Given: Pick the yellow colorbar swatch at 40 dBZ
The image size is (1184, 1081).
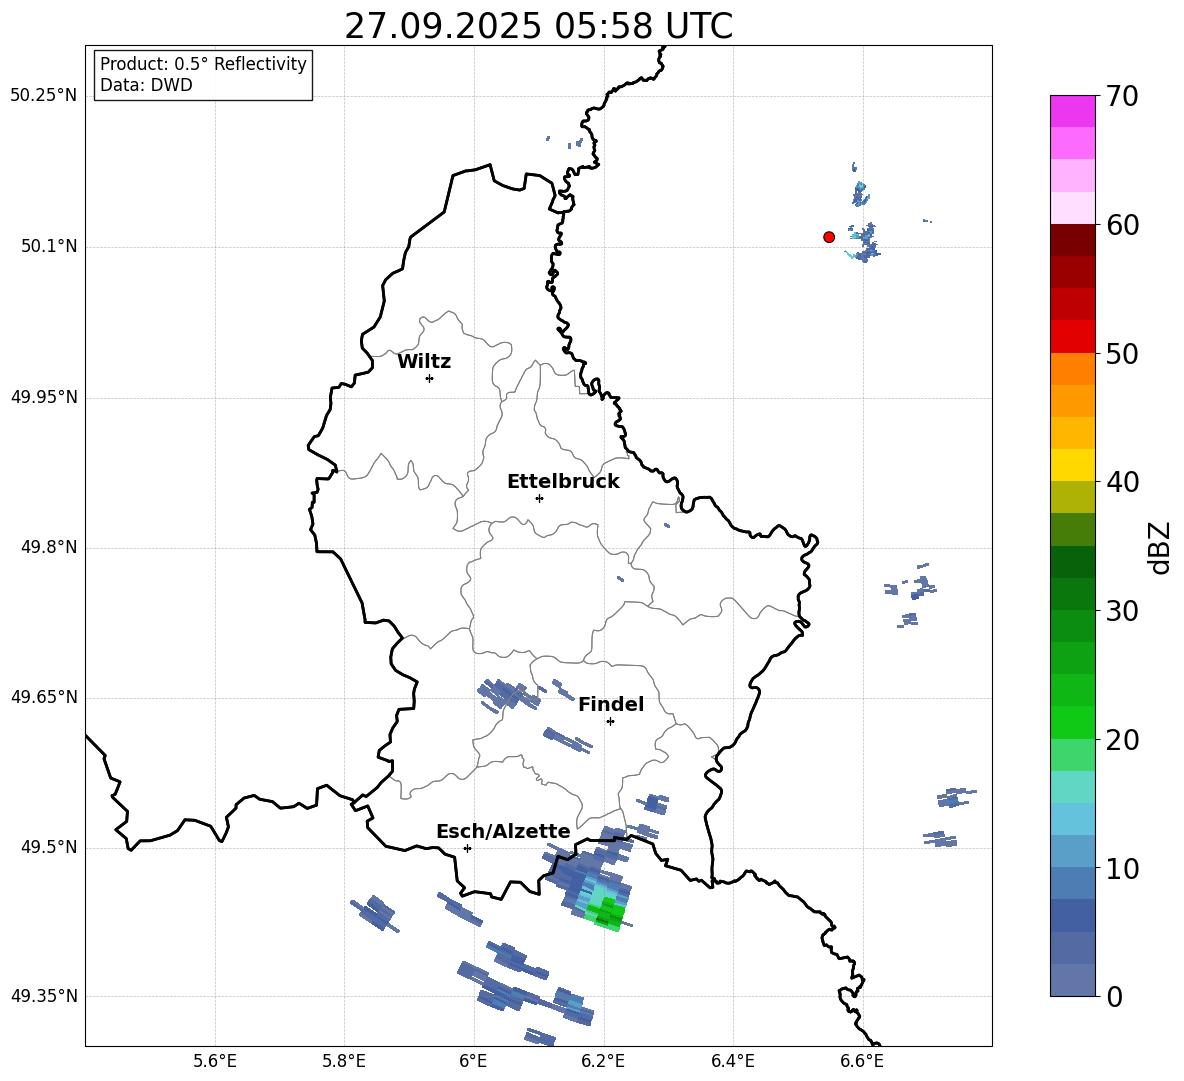Looking at the screenshot, I should [x=1073, y=465].
